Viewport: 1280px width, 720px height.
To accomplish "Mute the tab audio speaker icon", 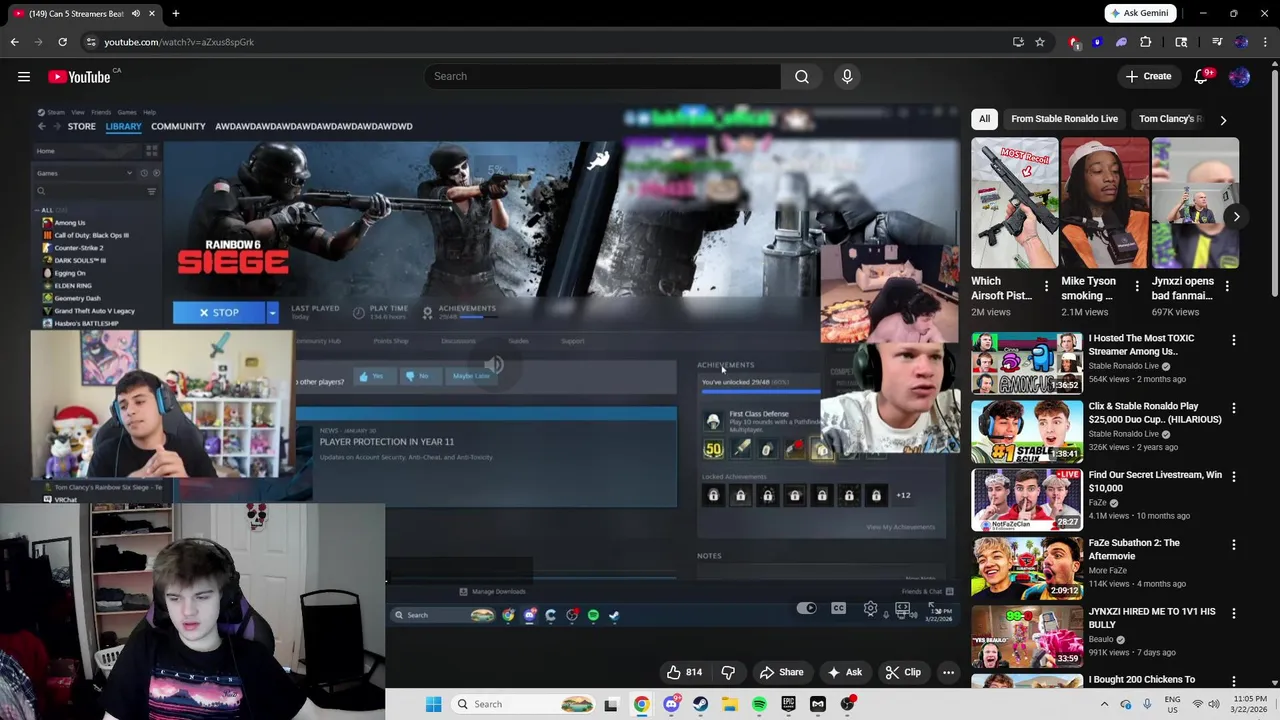I will tap(136, 13).
